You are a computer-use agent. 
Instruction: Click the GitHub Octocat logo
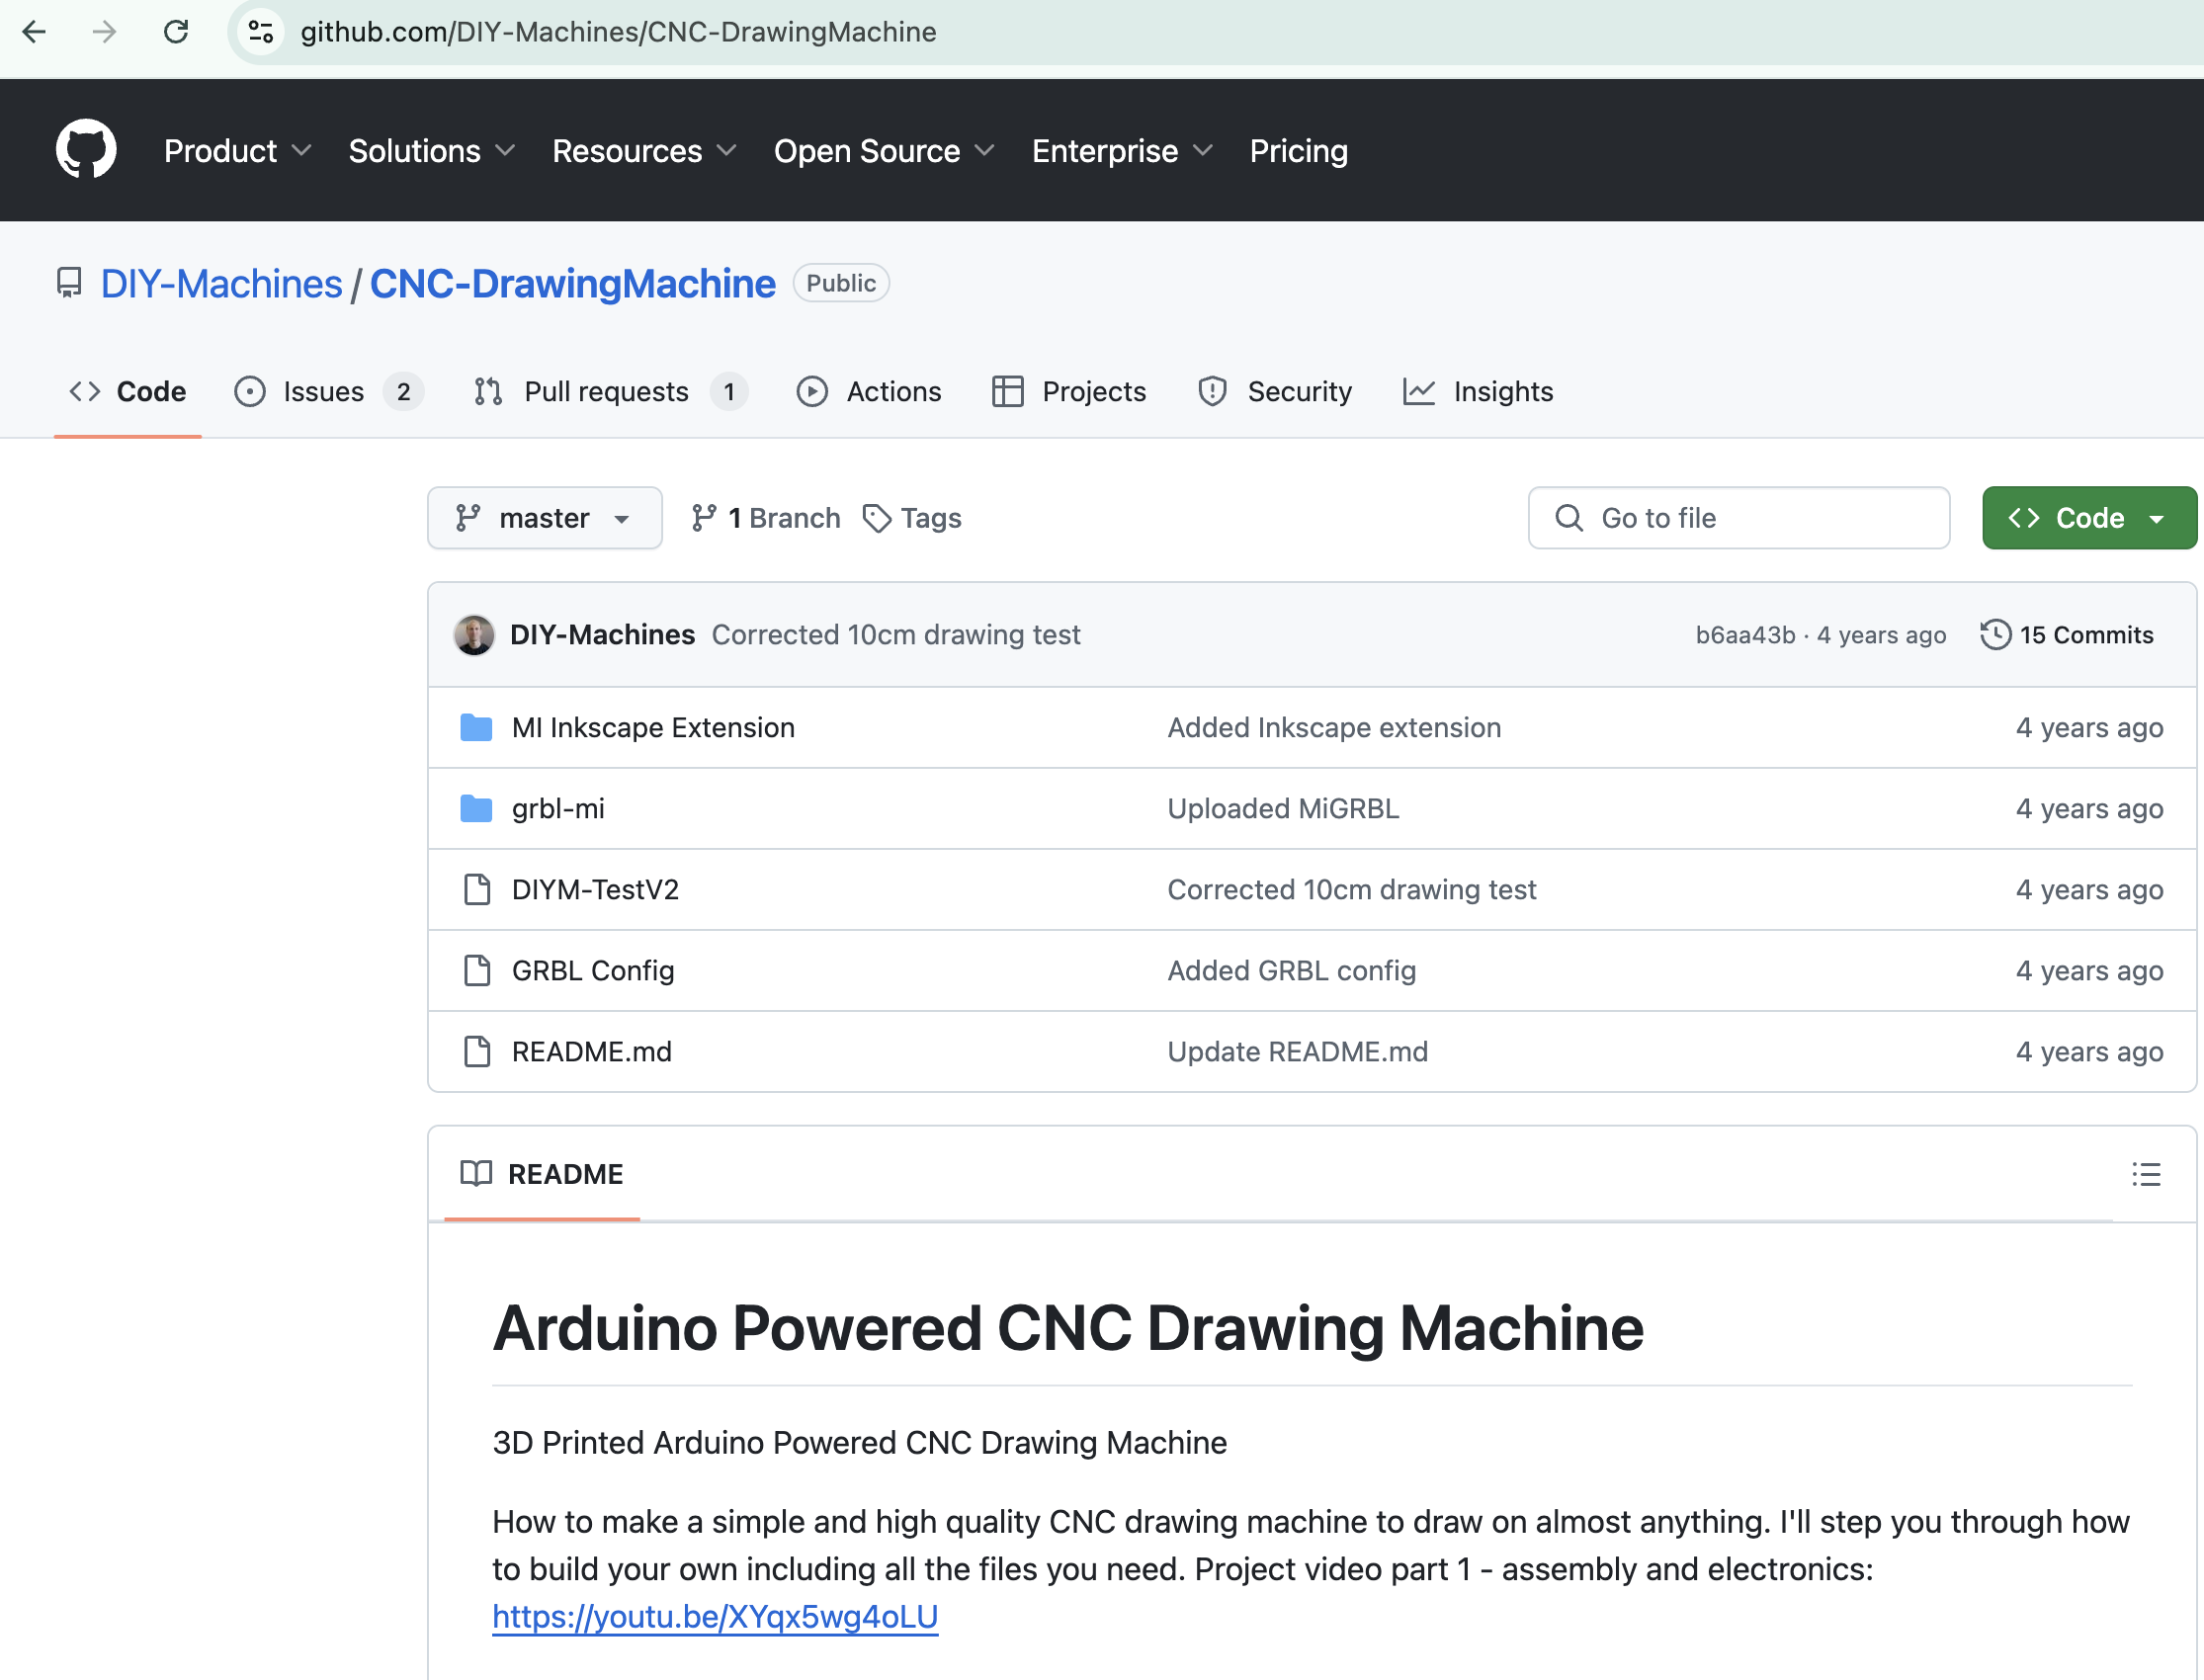point(86,150)
